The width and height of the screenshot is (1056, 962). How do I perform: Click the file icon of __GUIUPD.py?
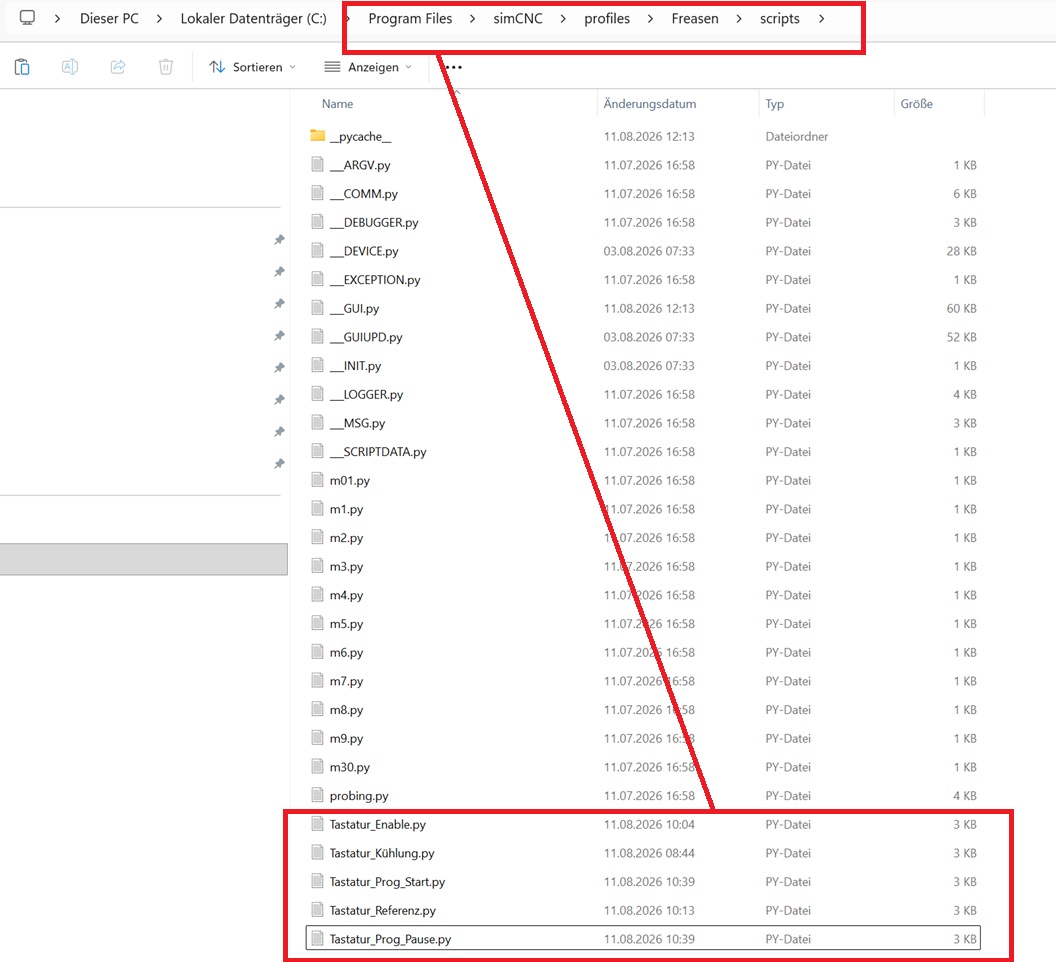coord(317,336)
